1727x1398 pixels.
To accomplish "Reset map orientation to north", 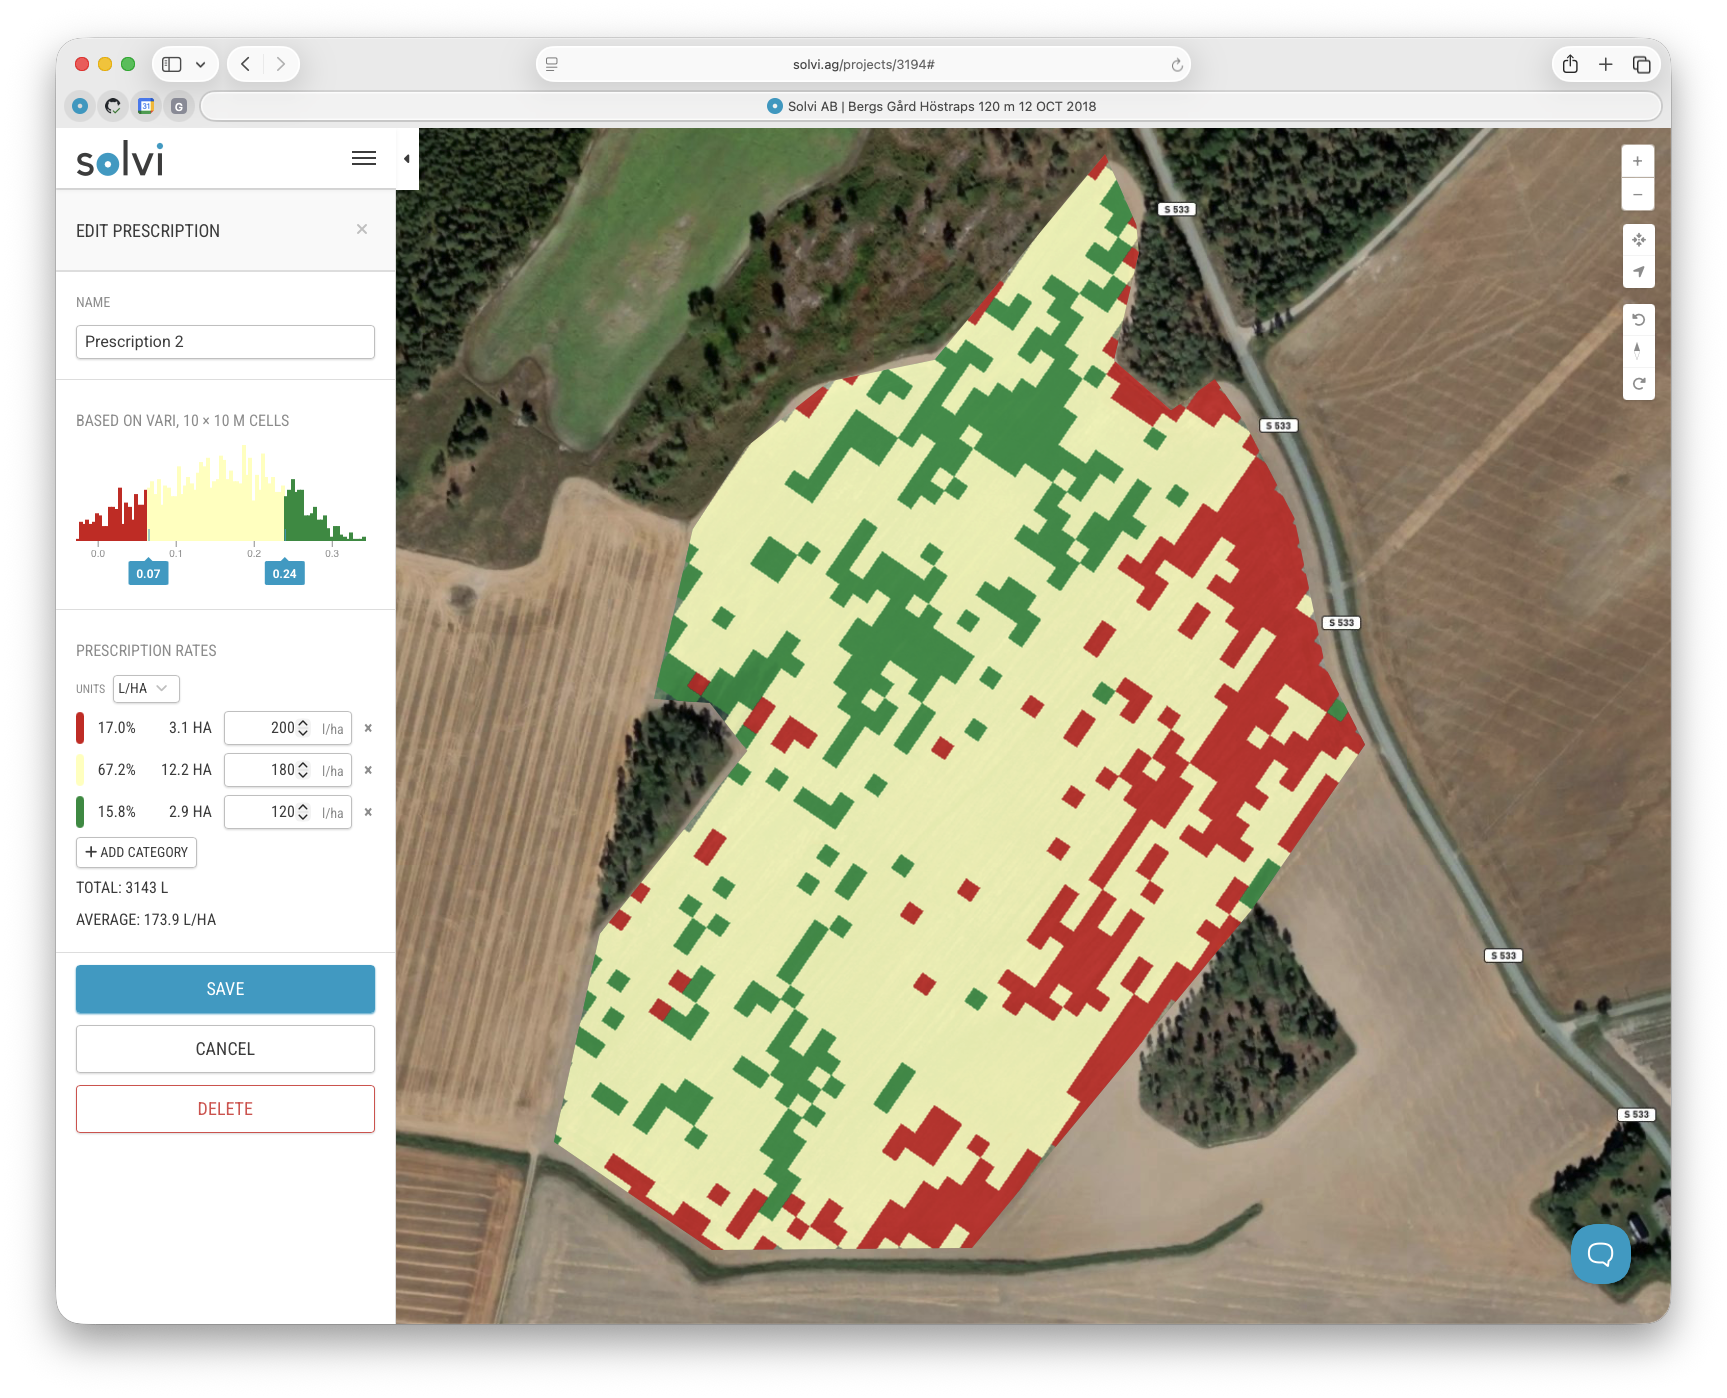I will coord(1638,351).
